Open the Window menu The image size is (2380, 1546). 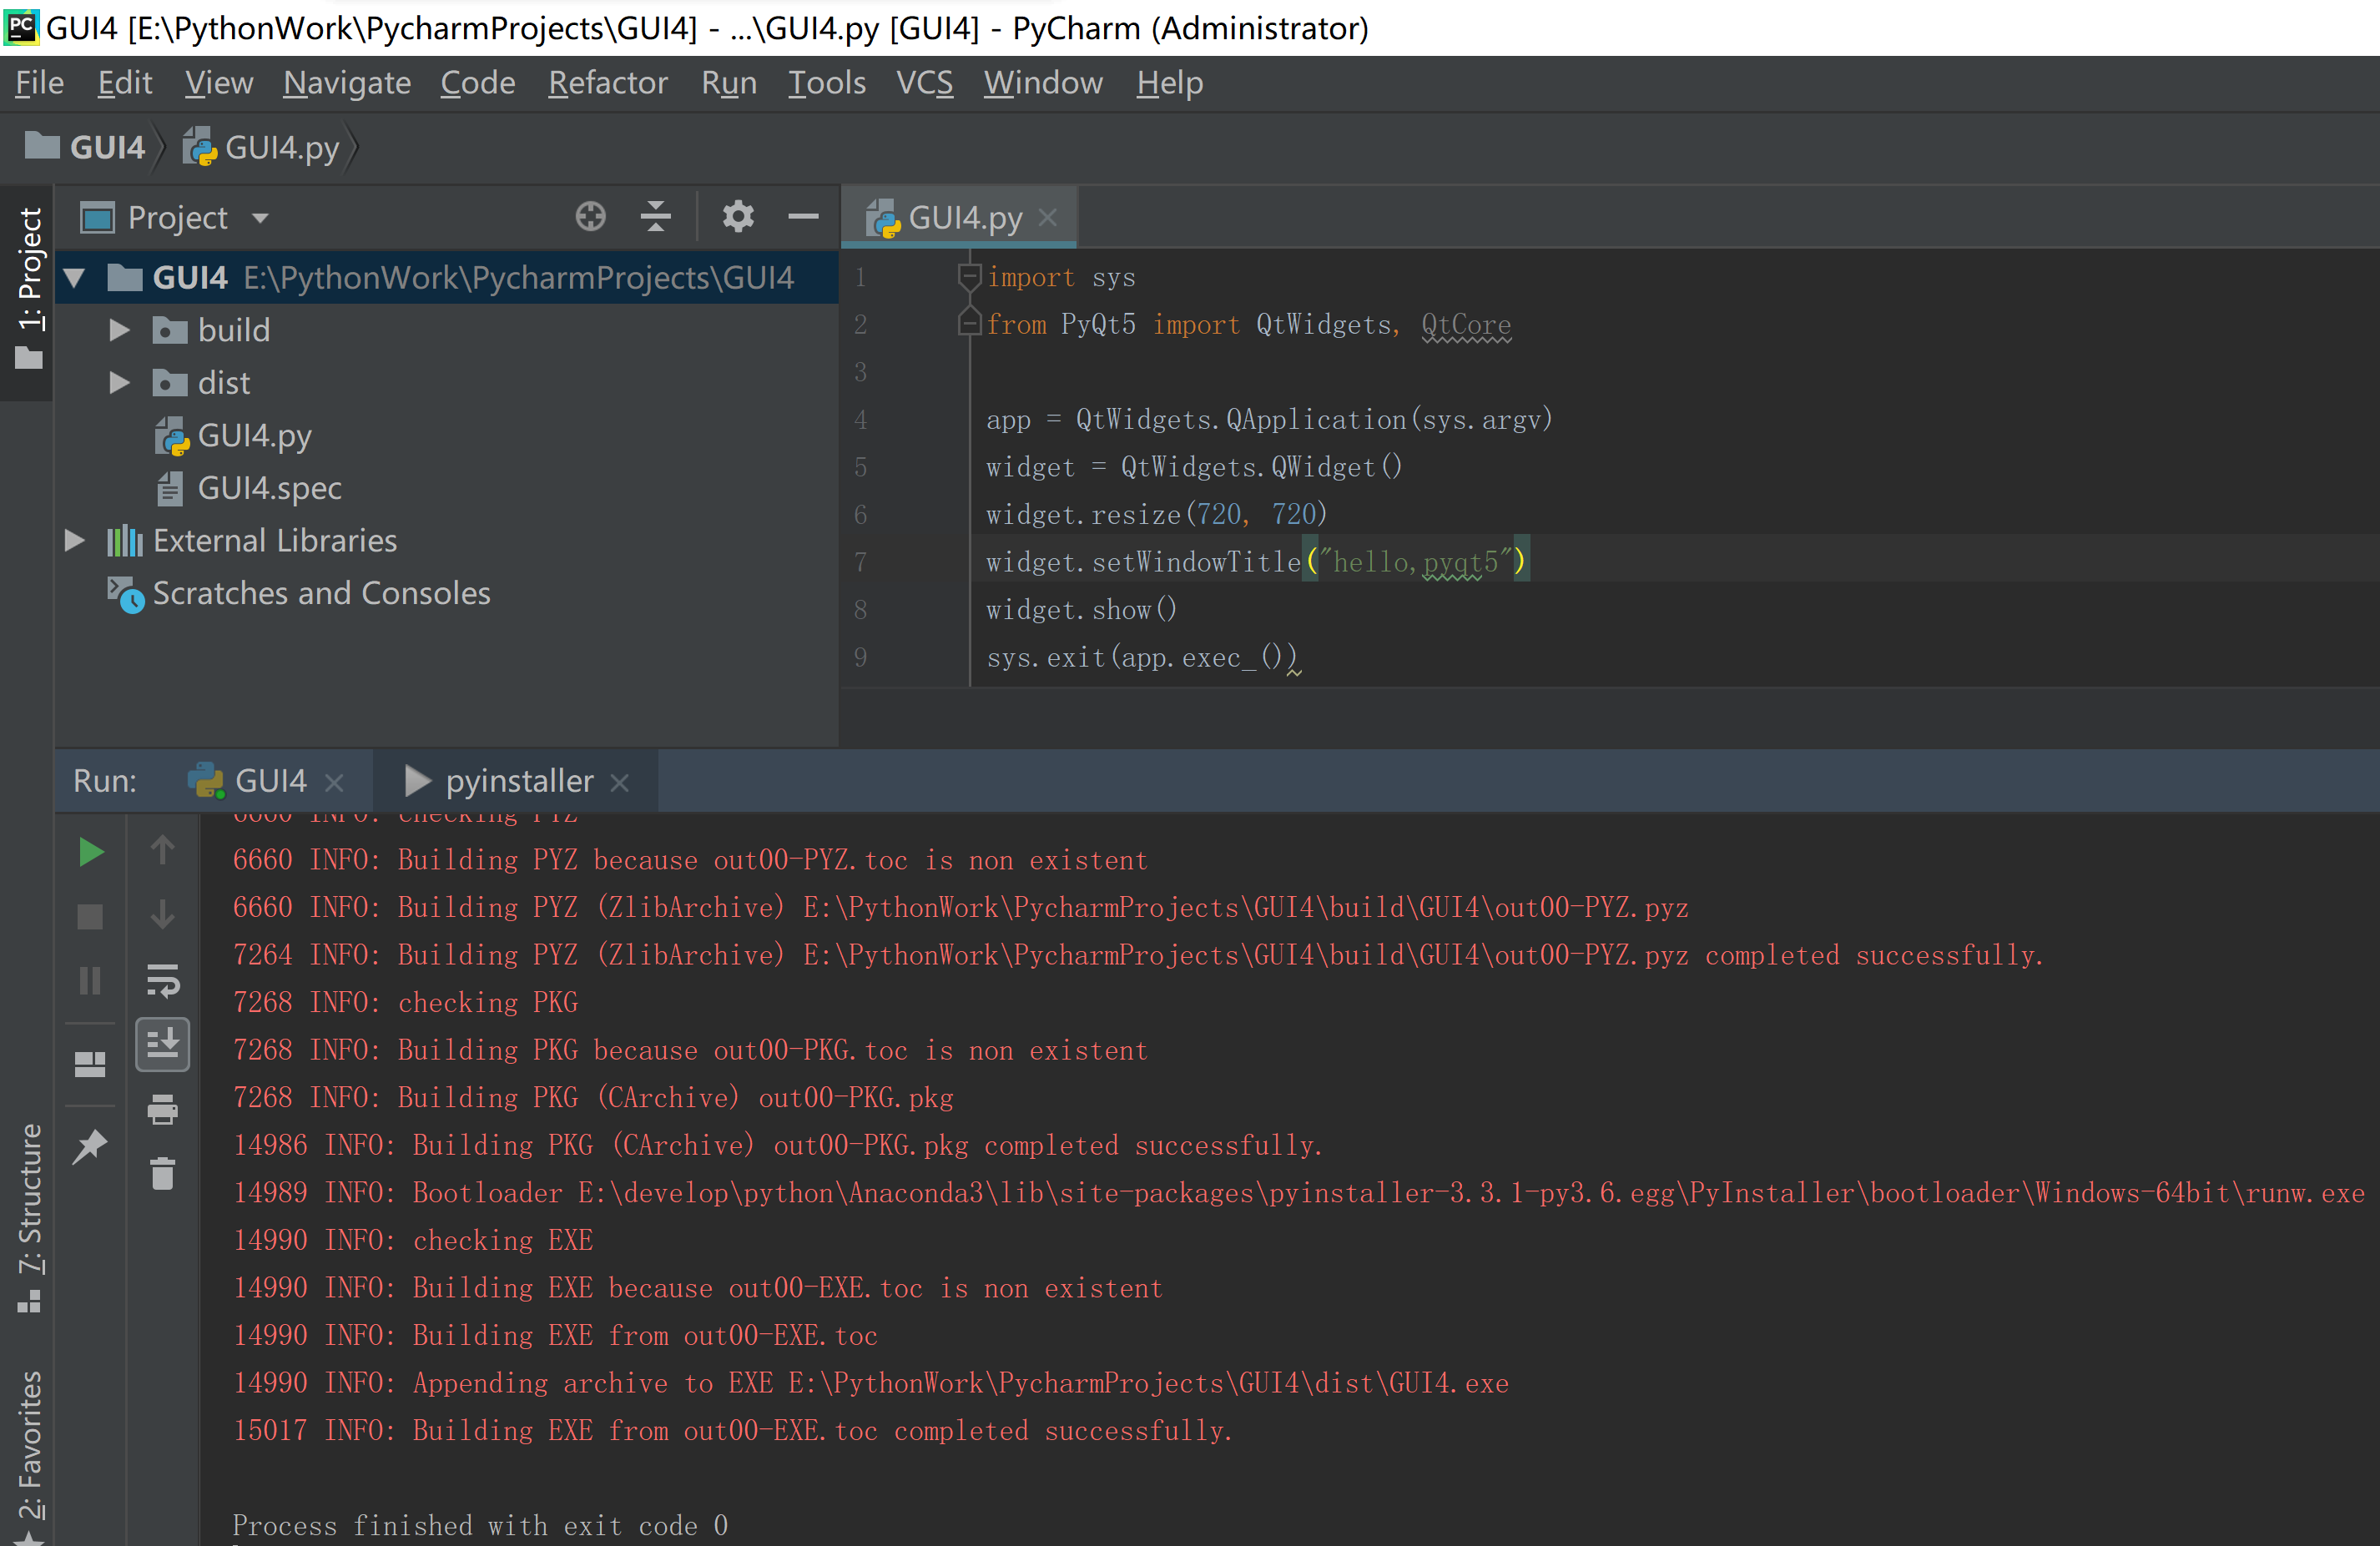1043,83
